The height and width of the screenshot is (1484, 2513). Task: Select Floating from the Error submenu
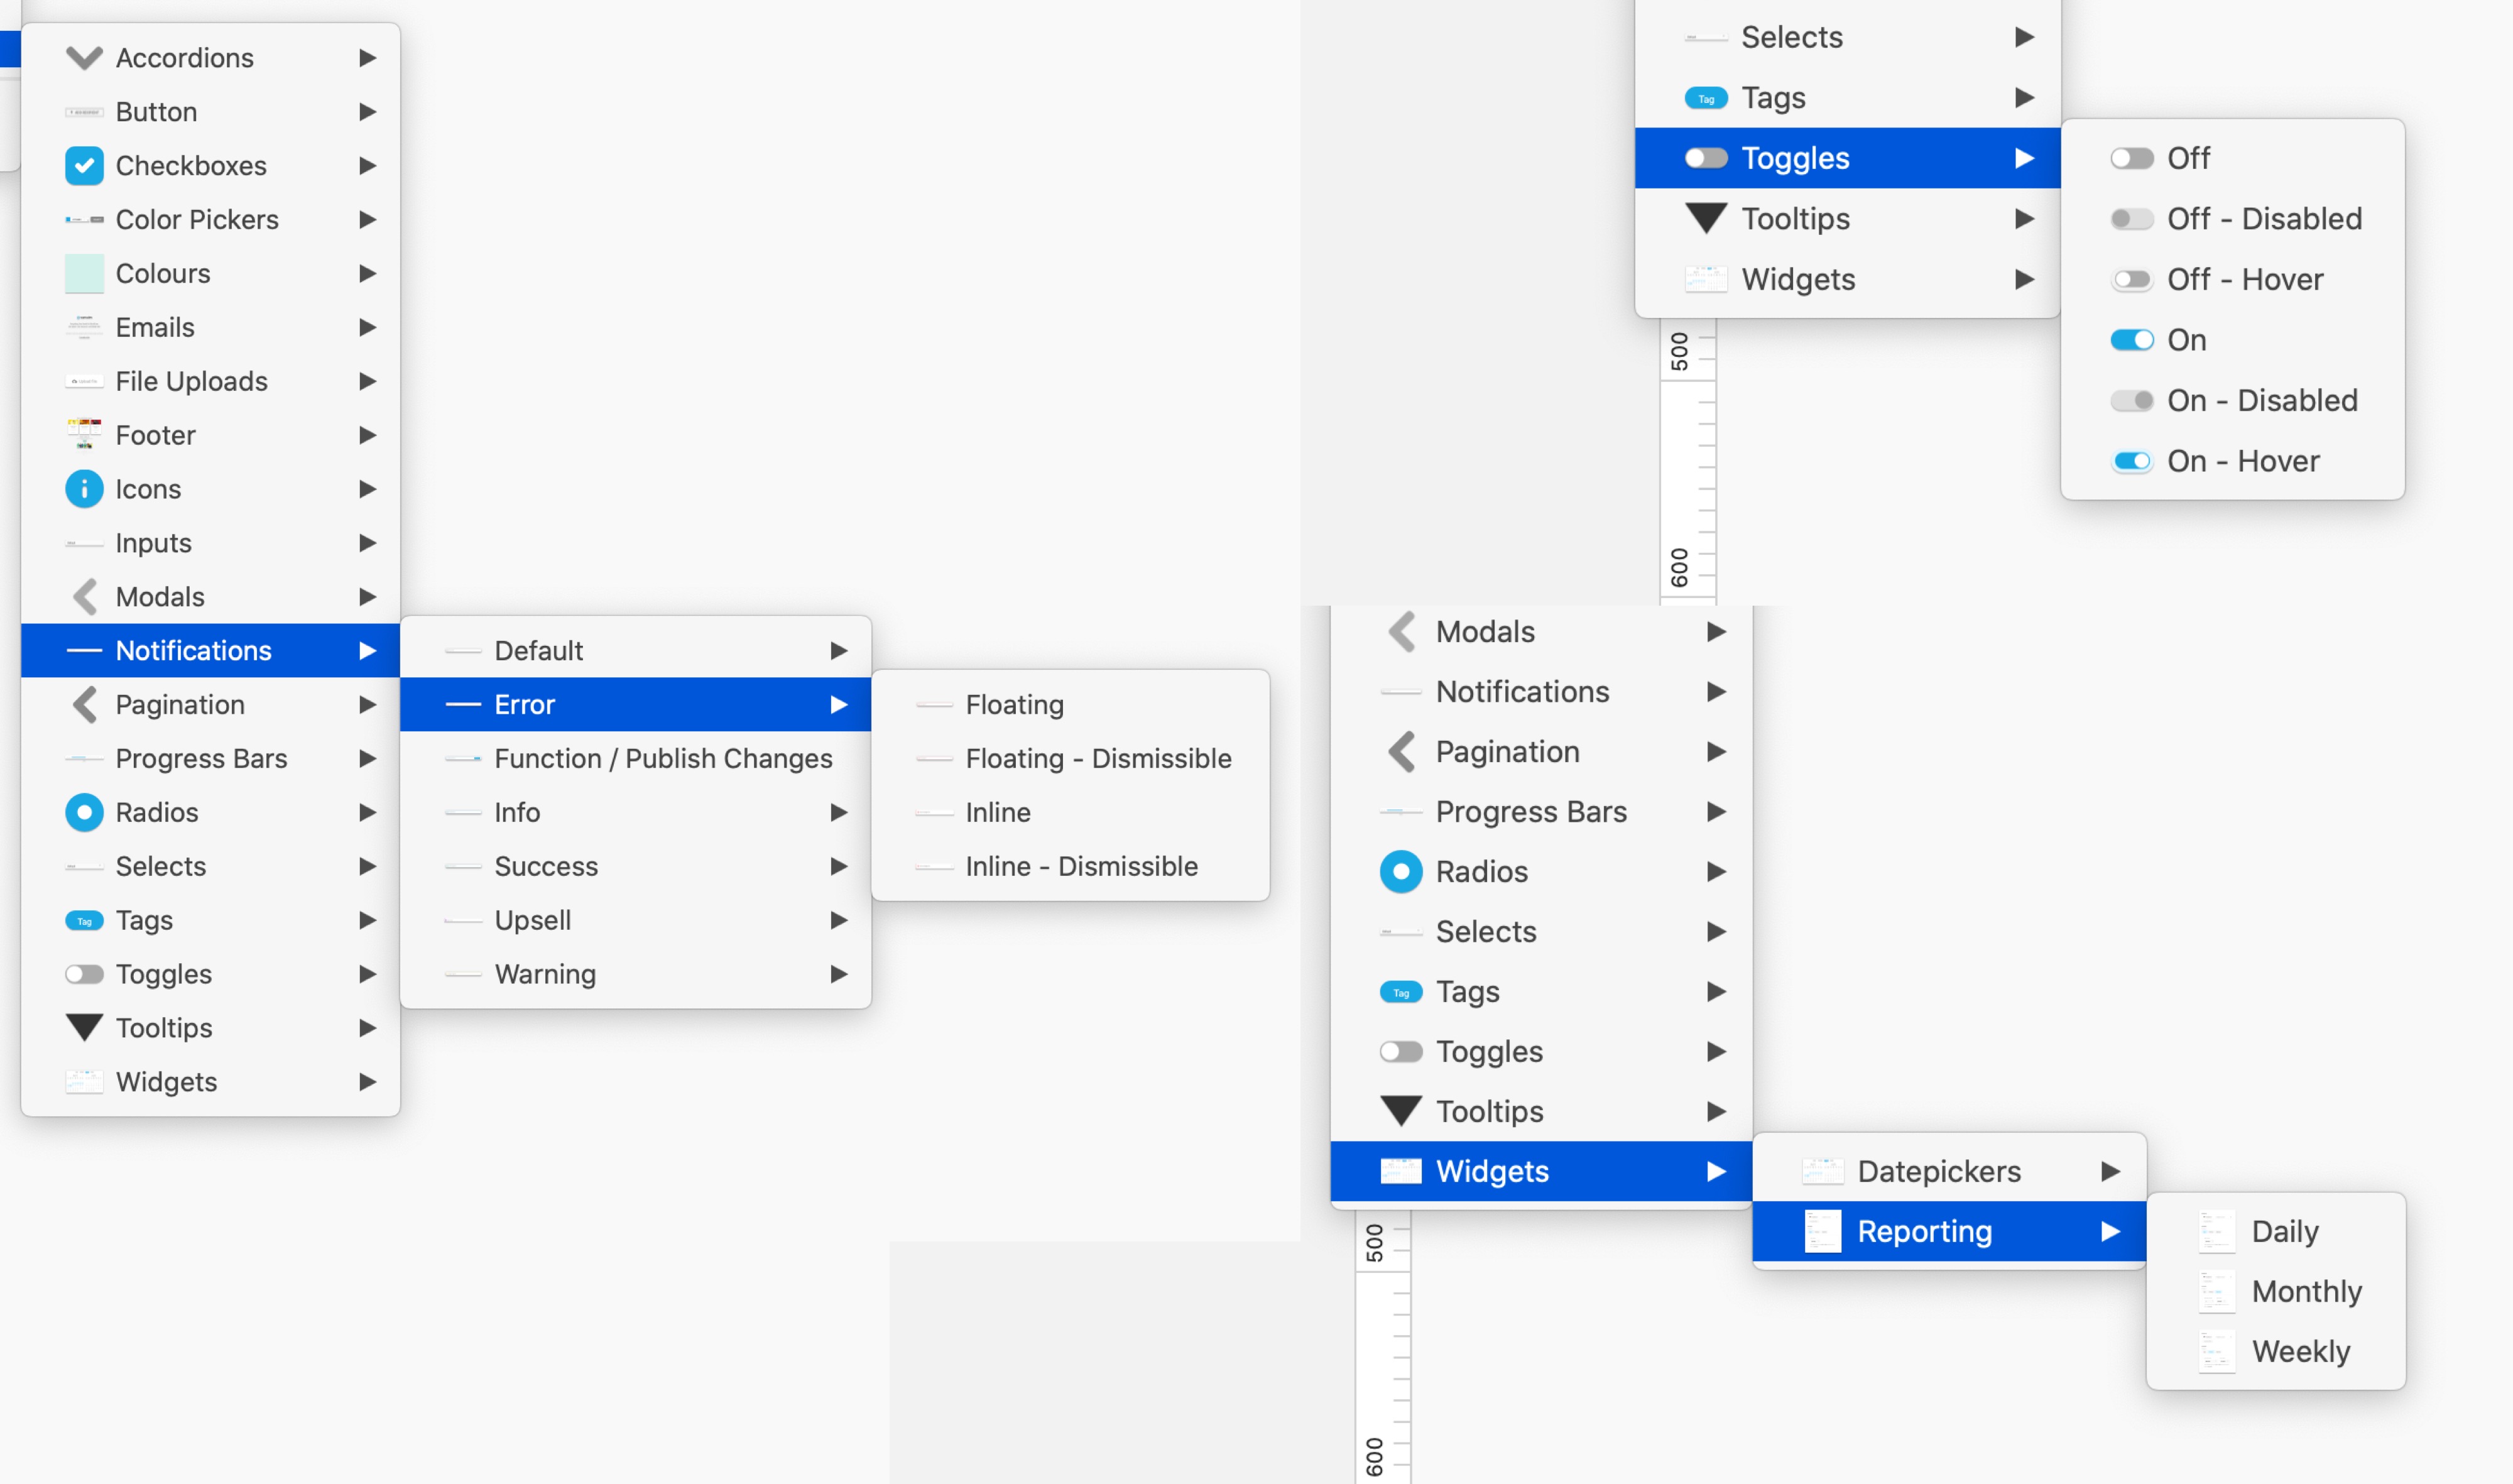coord(1070,705)
